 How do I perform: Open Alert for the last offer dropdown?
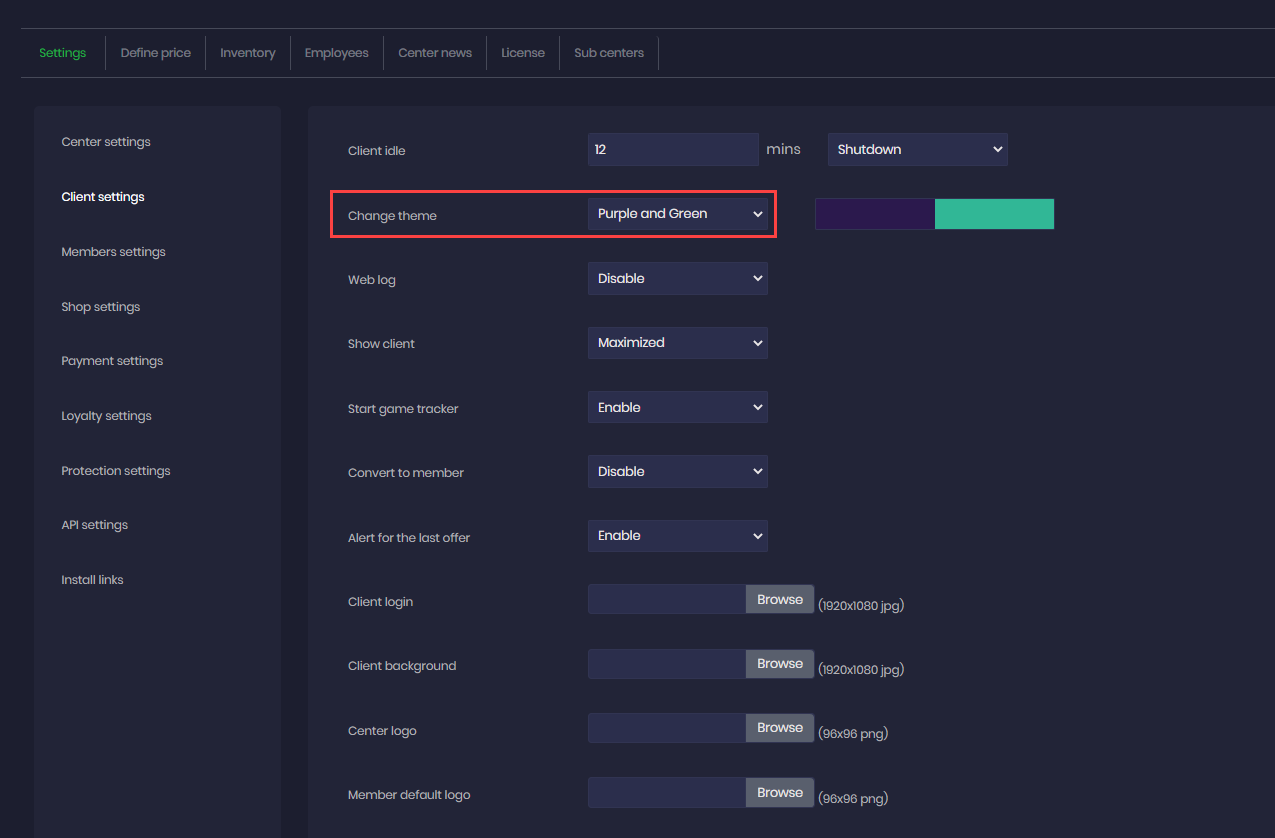[677, 535]
